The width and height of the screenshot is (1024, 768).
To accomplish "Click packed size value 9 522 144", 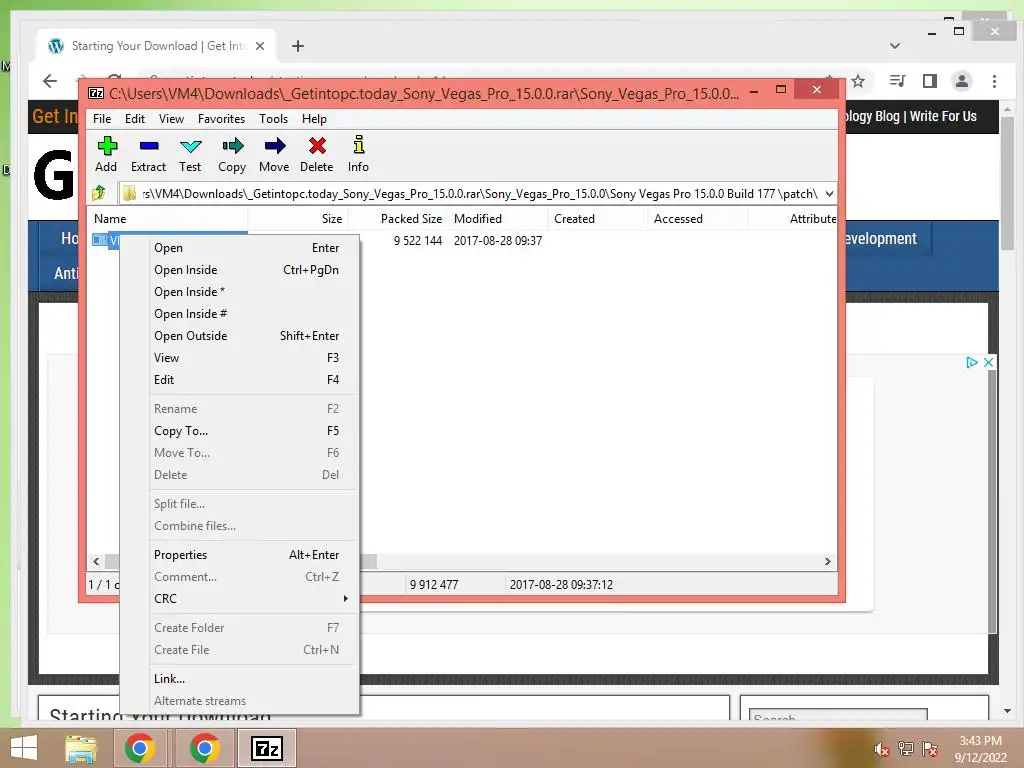I will point(418,240).
